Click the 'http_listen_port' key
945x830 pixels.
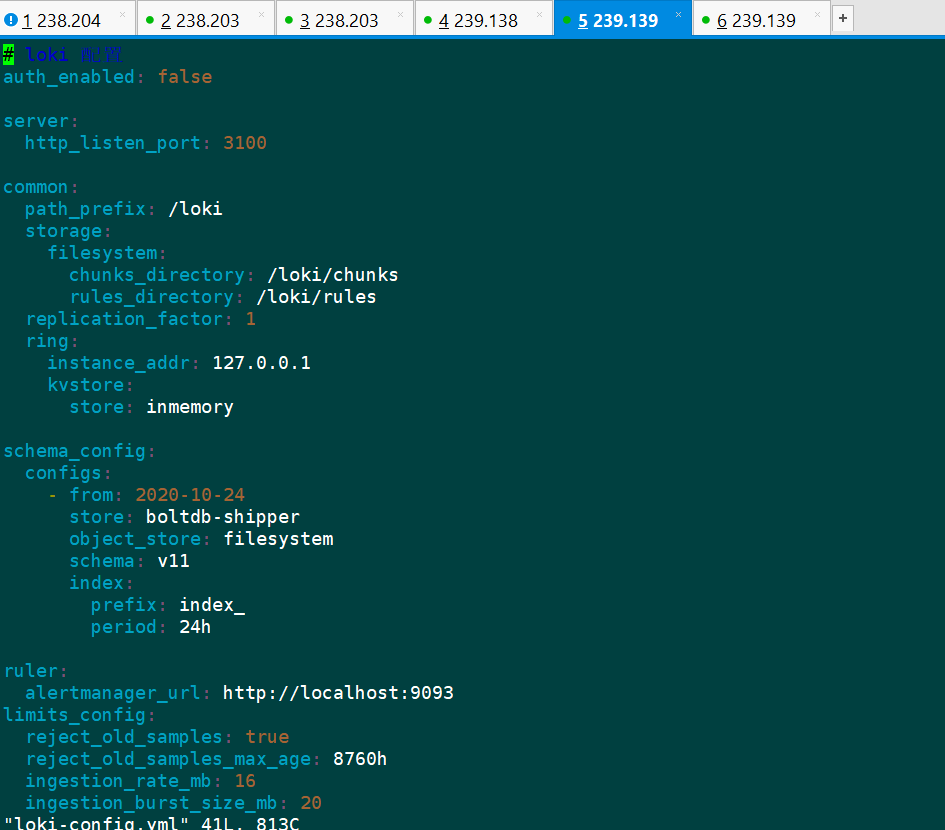click(113, 143)
